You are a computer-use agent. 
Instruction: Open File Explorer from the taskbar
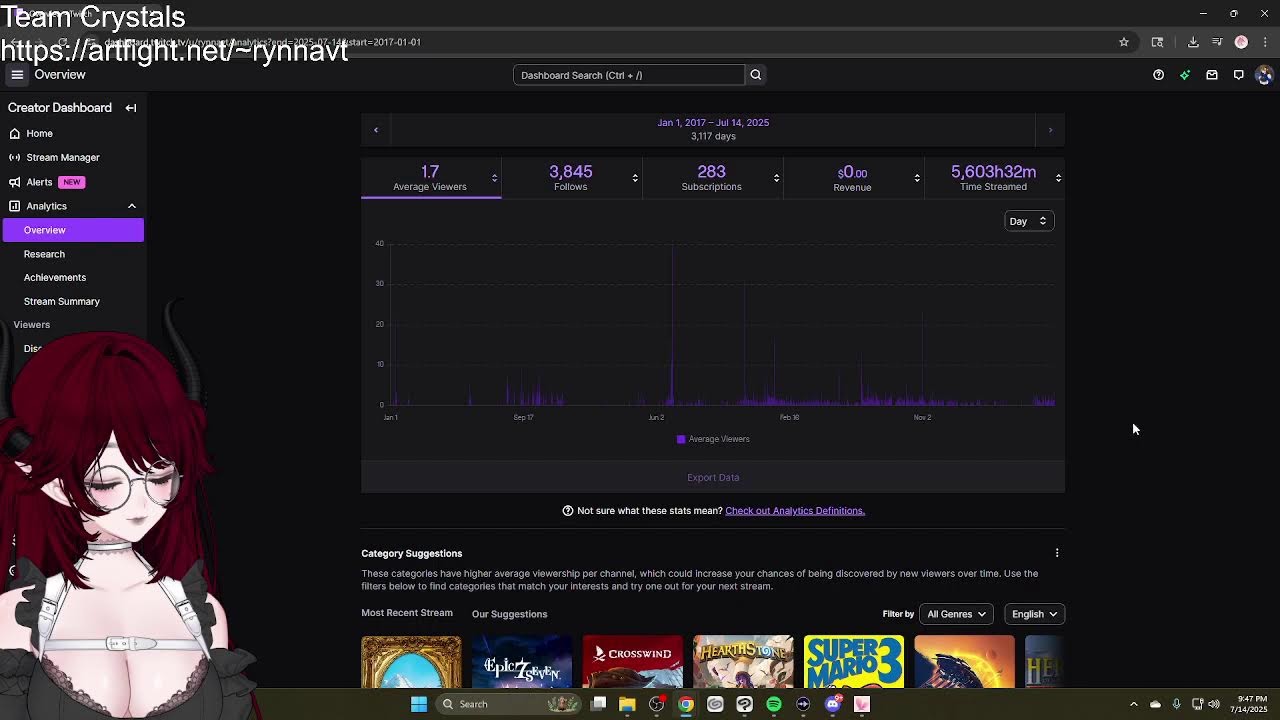click(x=627, y=704)
